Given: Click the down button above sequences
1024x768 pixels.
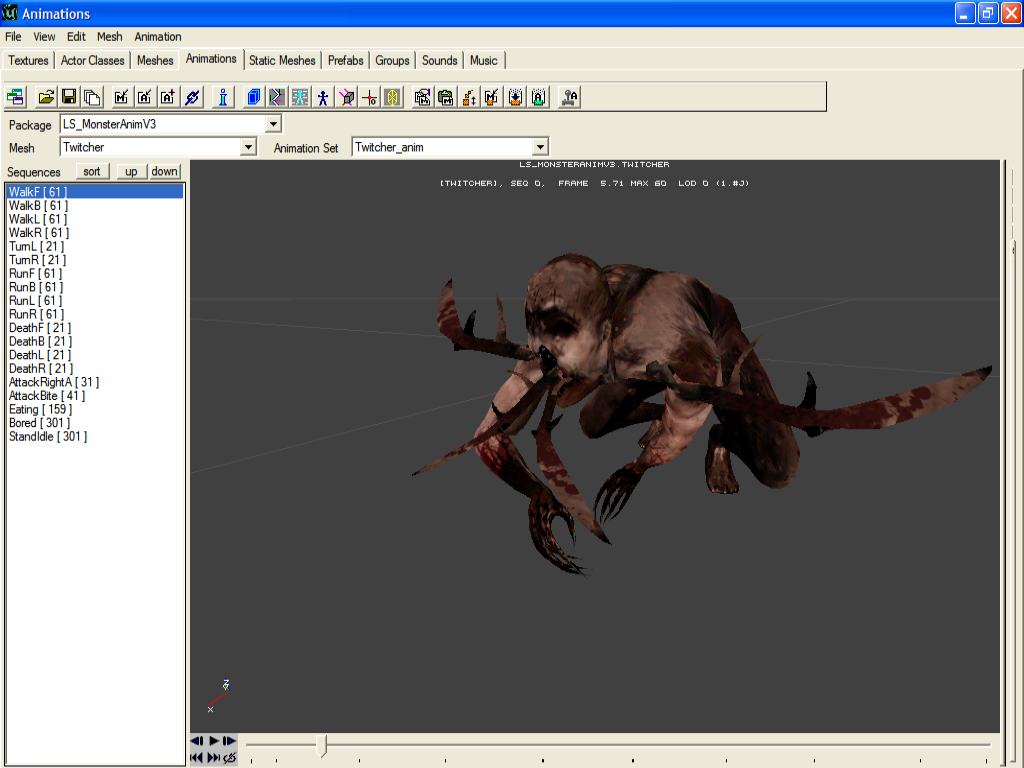Looking at the screenshot, I should pos(165,171).
